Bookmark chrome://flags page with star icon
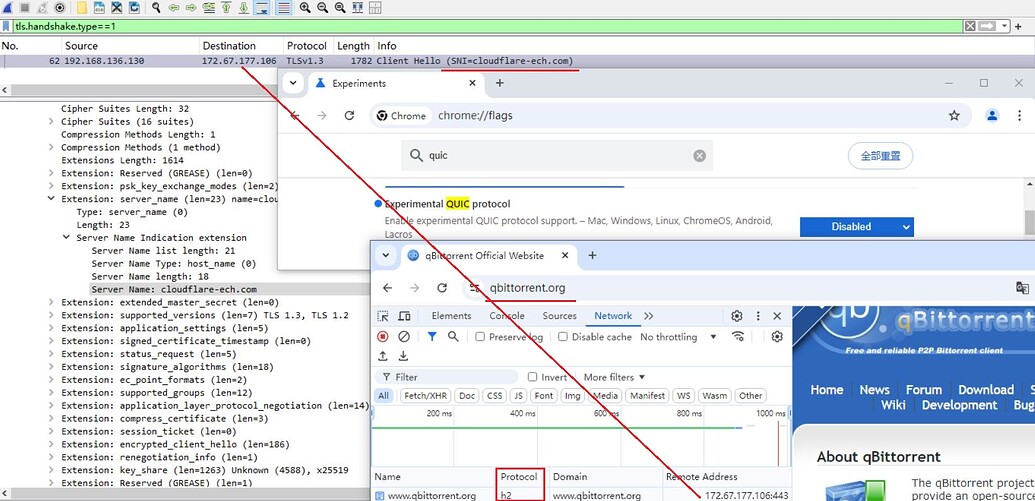The height and width of the screenshot is (501, 1035). coord(954,116)
